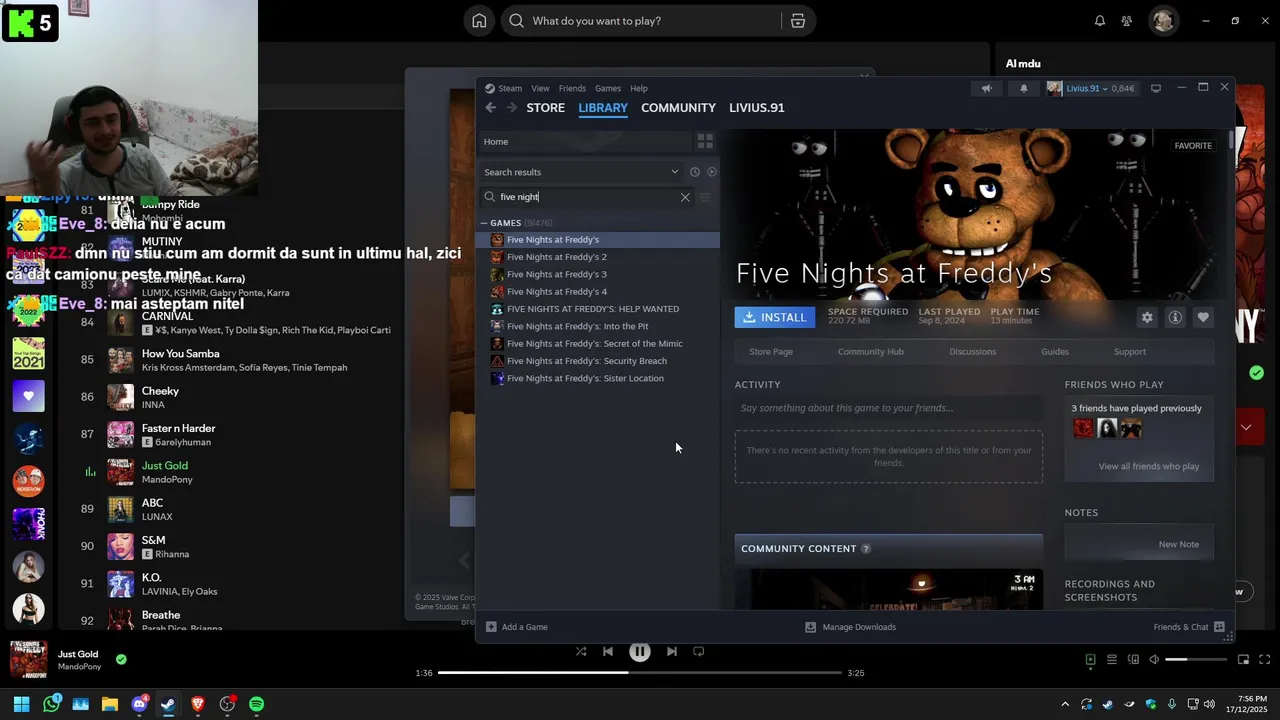Open Steam from the taskbar
This screenshot has width=1280, height=720.
tap(168, 704)
